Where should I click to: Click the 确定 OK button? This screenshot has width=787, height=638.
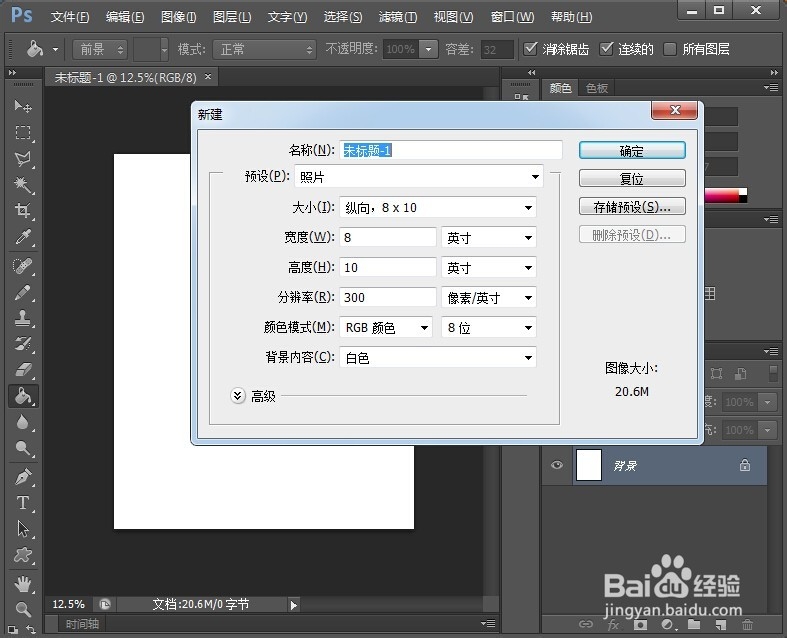632,151
